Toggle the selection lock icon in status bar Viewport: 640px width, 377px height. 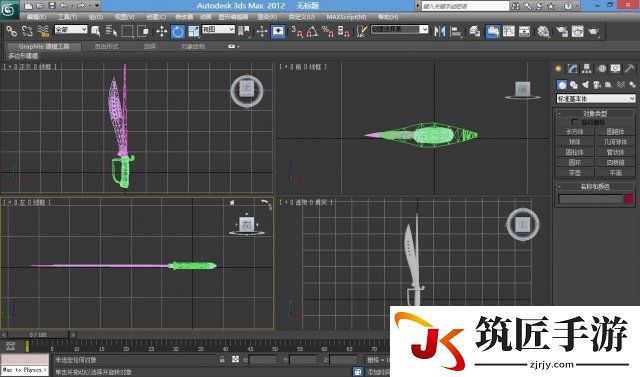(222, 359)
